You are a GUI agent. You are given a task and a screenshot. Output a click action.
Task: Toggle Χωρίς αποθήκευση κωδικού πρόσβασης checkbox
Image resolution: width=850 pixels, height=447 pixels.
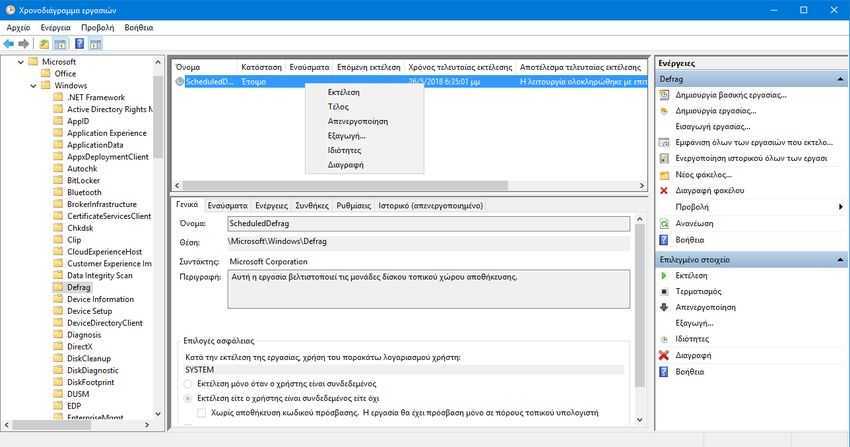point(202,413)
